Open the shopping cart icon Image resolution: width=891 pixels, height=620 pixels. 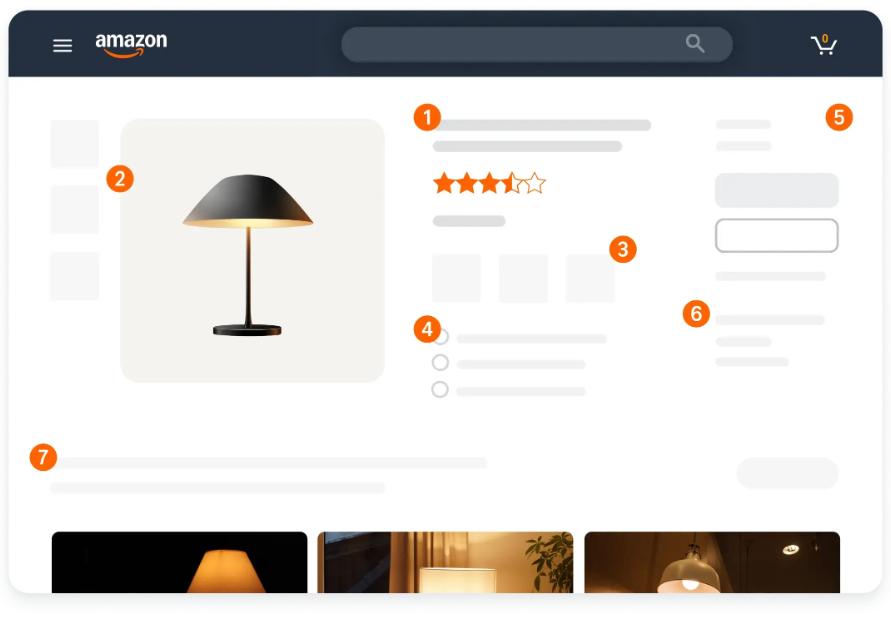tap(823, 44)
